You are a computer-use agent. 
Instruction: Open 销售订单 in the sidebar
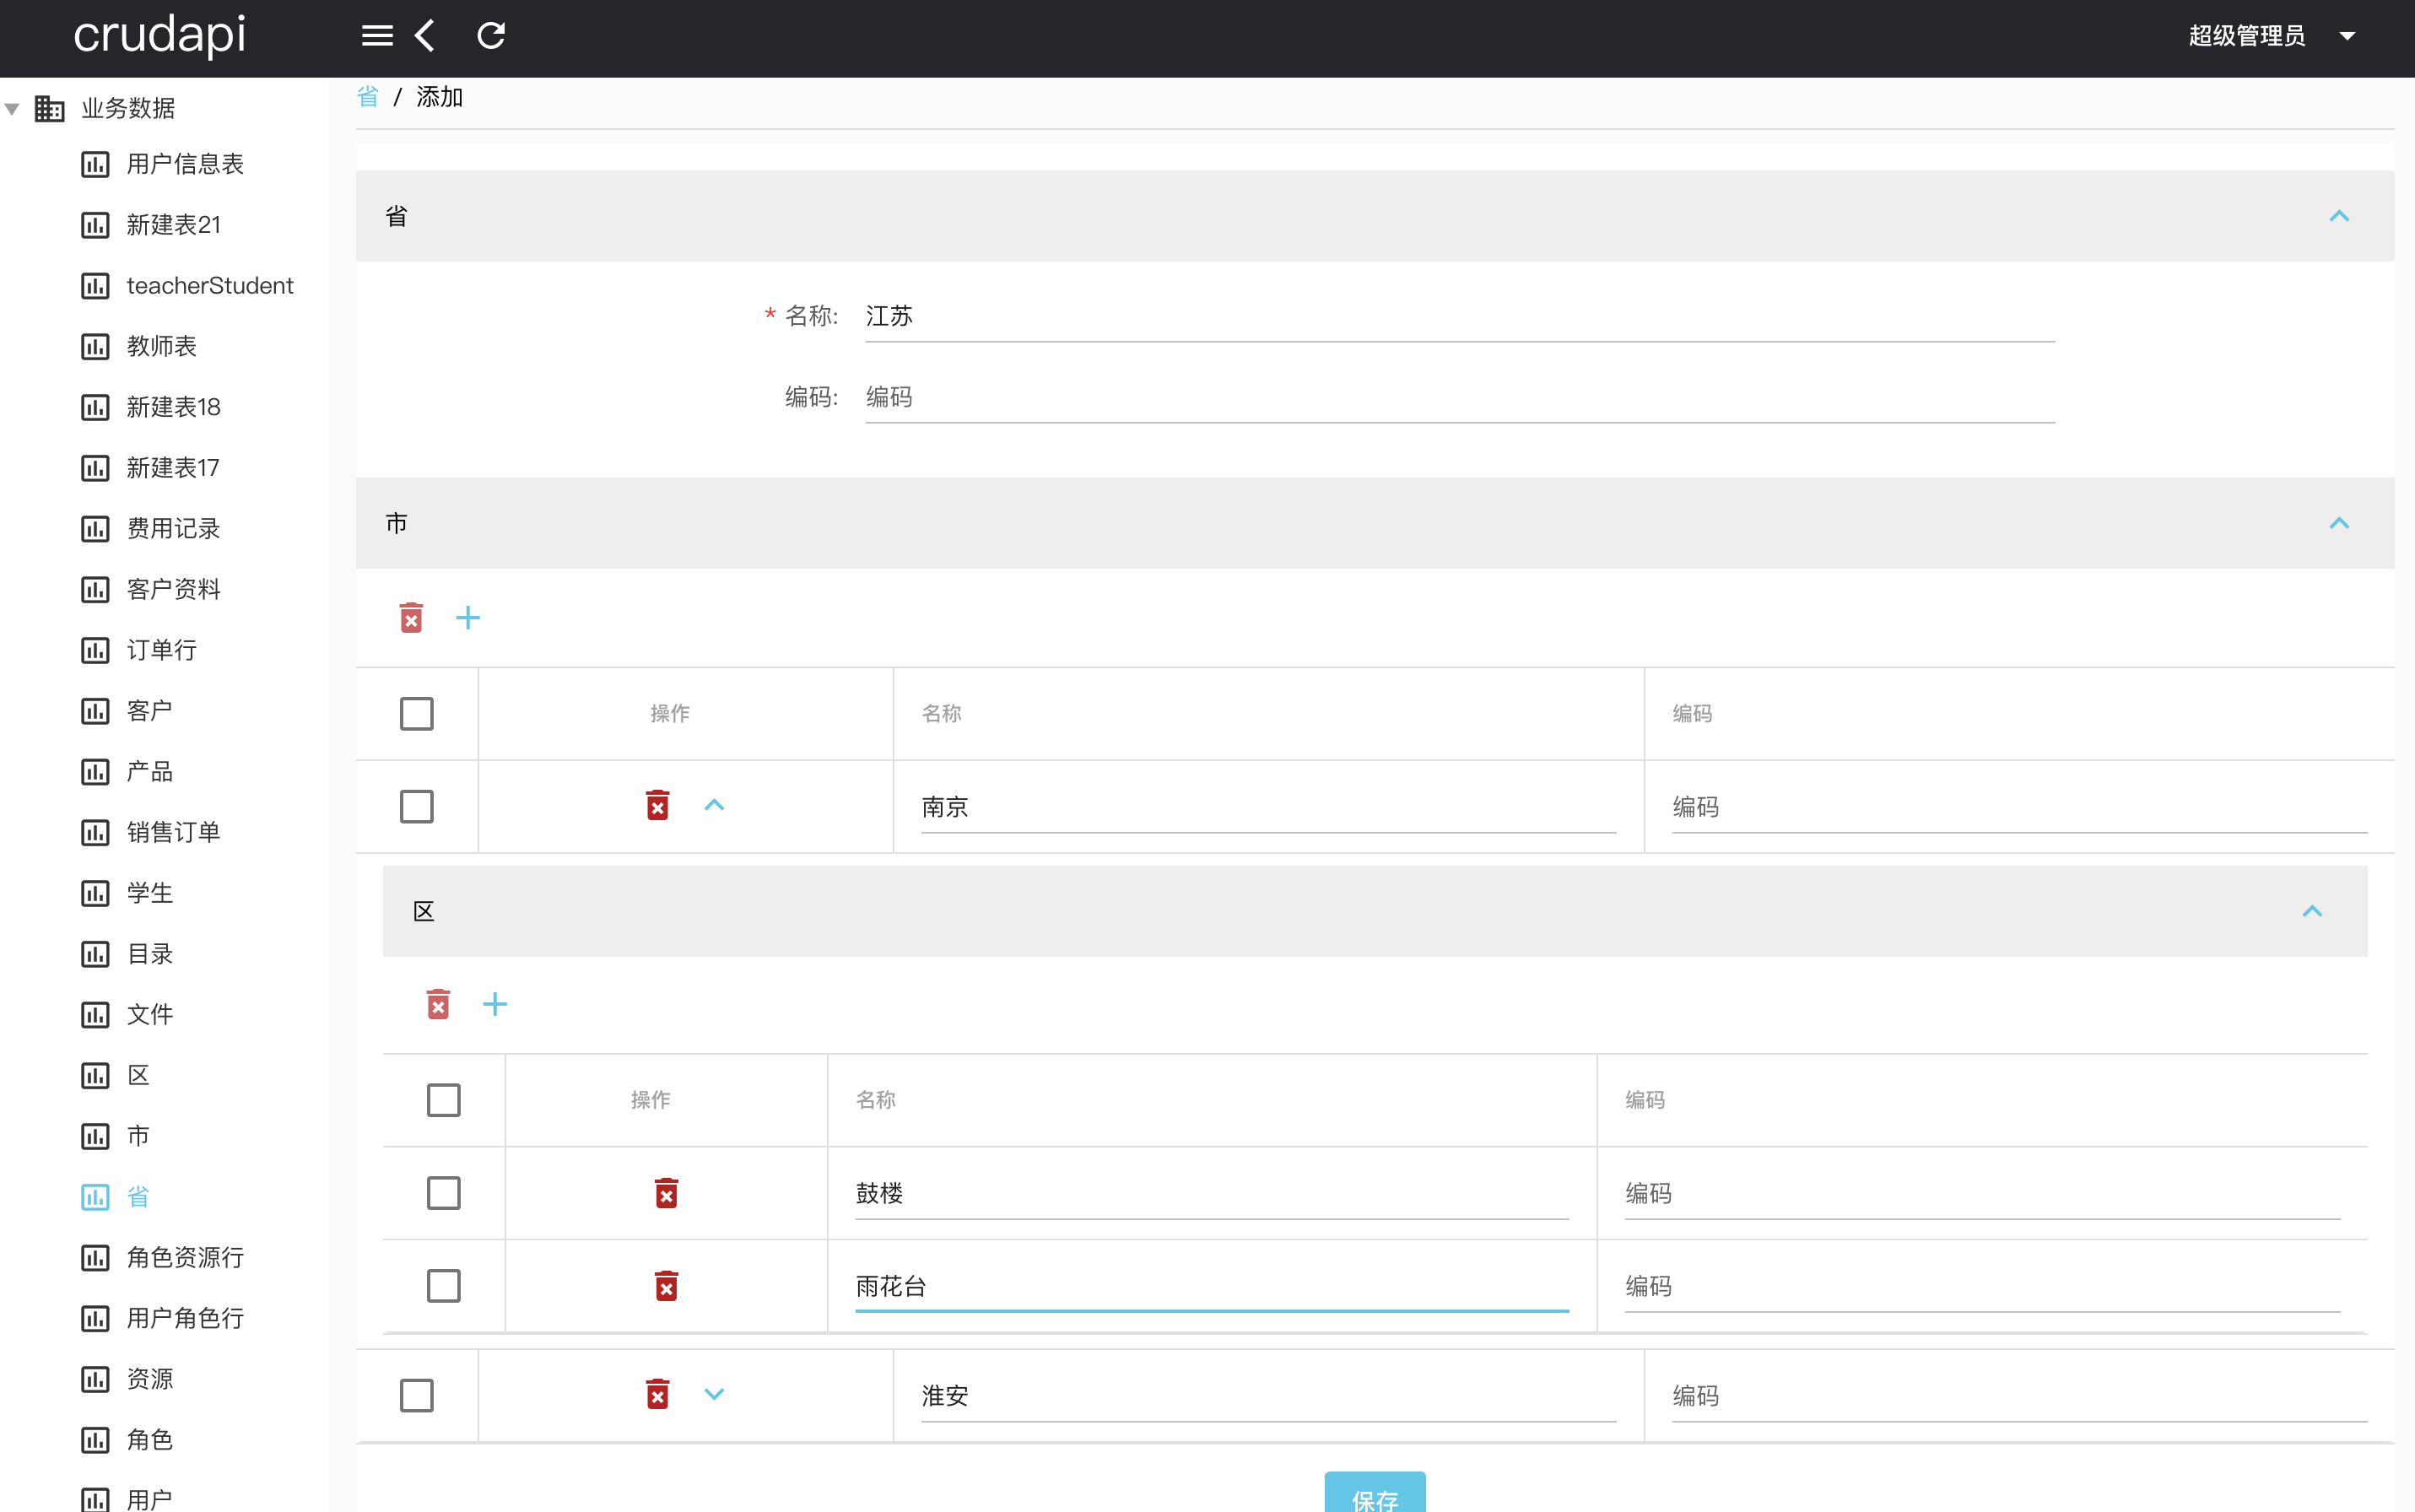[x=173, y=832]
